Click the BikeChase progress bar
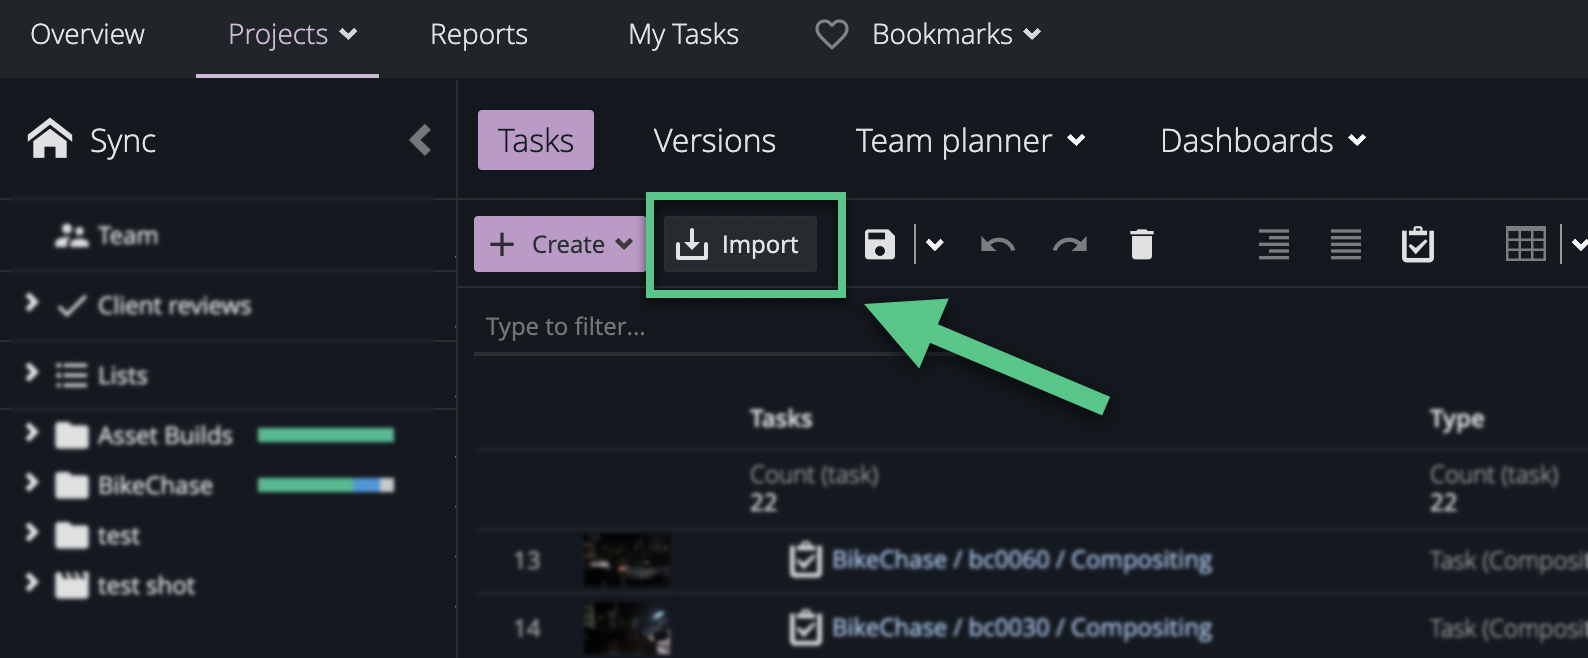1588x658 pixels. (x=325, y=485)
